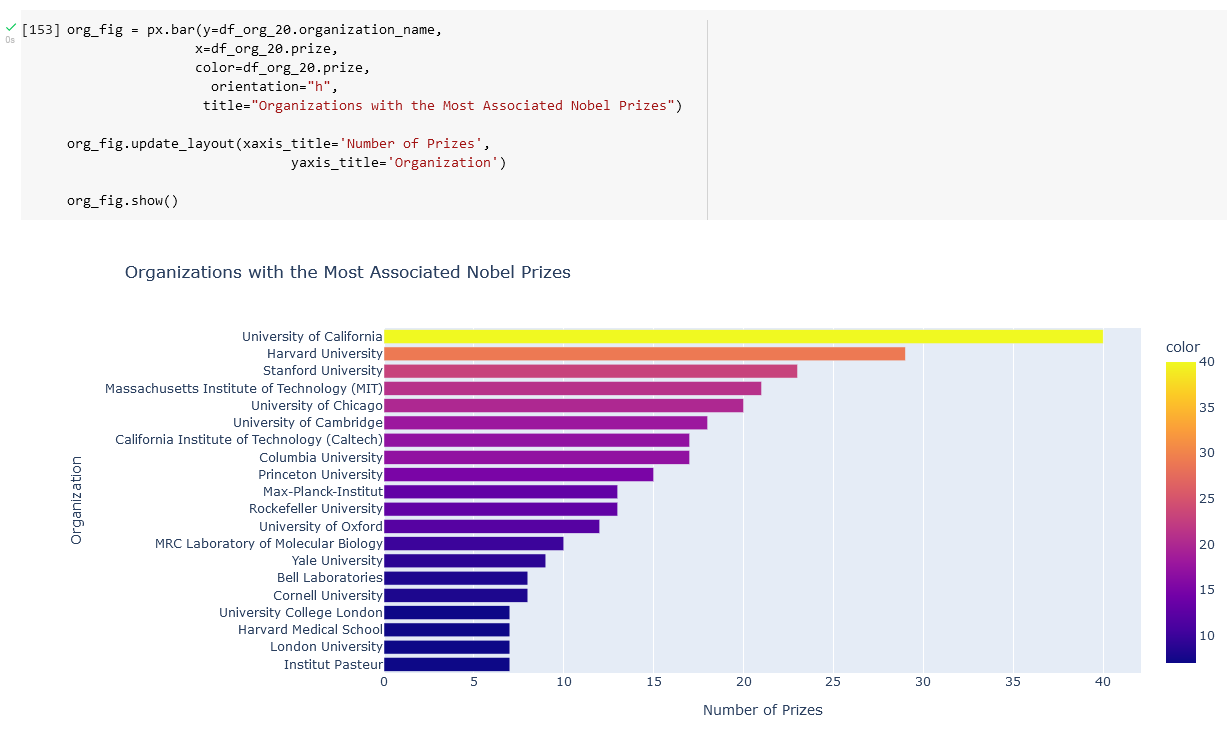Click the chart title text
The width and height of the screenshot is (1227, 743).
(x=347, y=272)
